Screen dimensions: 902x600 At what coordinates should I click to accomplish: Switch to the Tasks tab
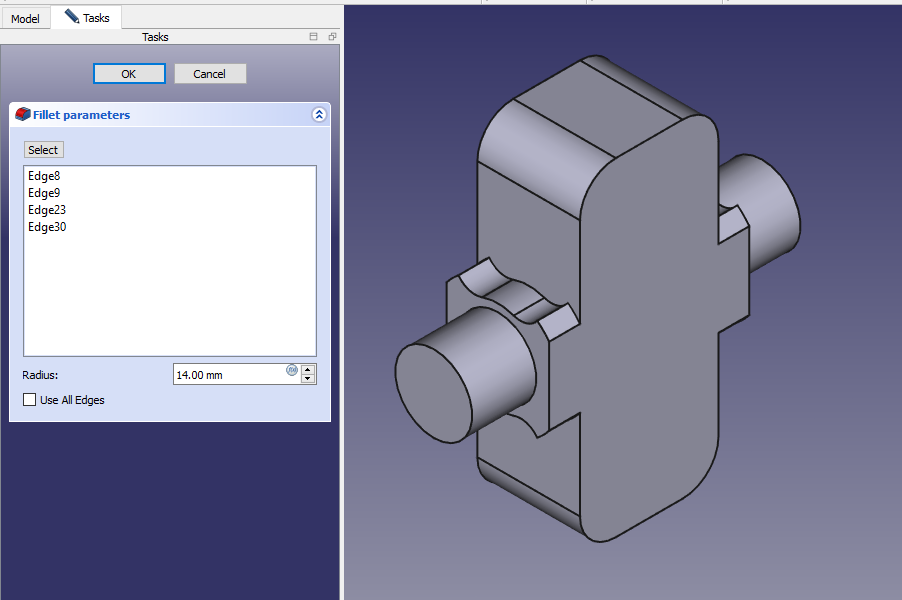[87, 17]
